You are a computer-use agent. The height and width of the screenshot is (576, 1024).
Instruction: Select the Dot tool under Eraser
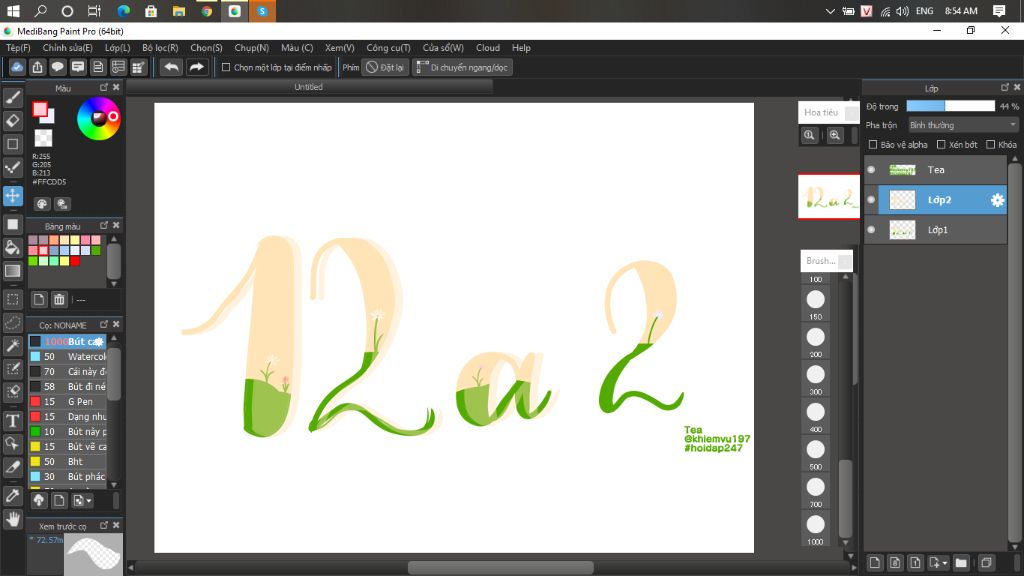(x=12, y=144)
